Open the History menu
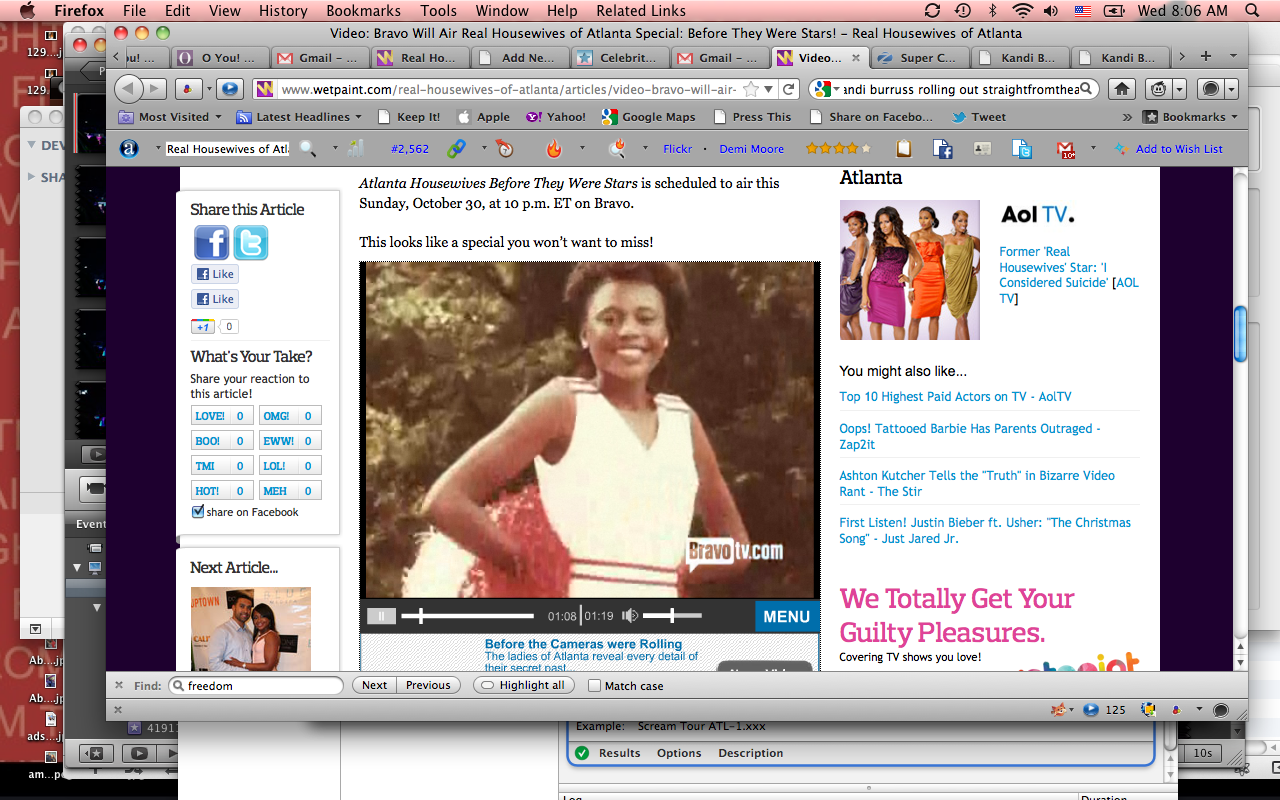 (283, 11)
